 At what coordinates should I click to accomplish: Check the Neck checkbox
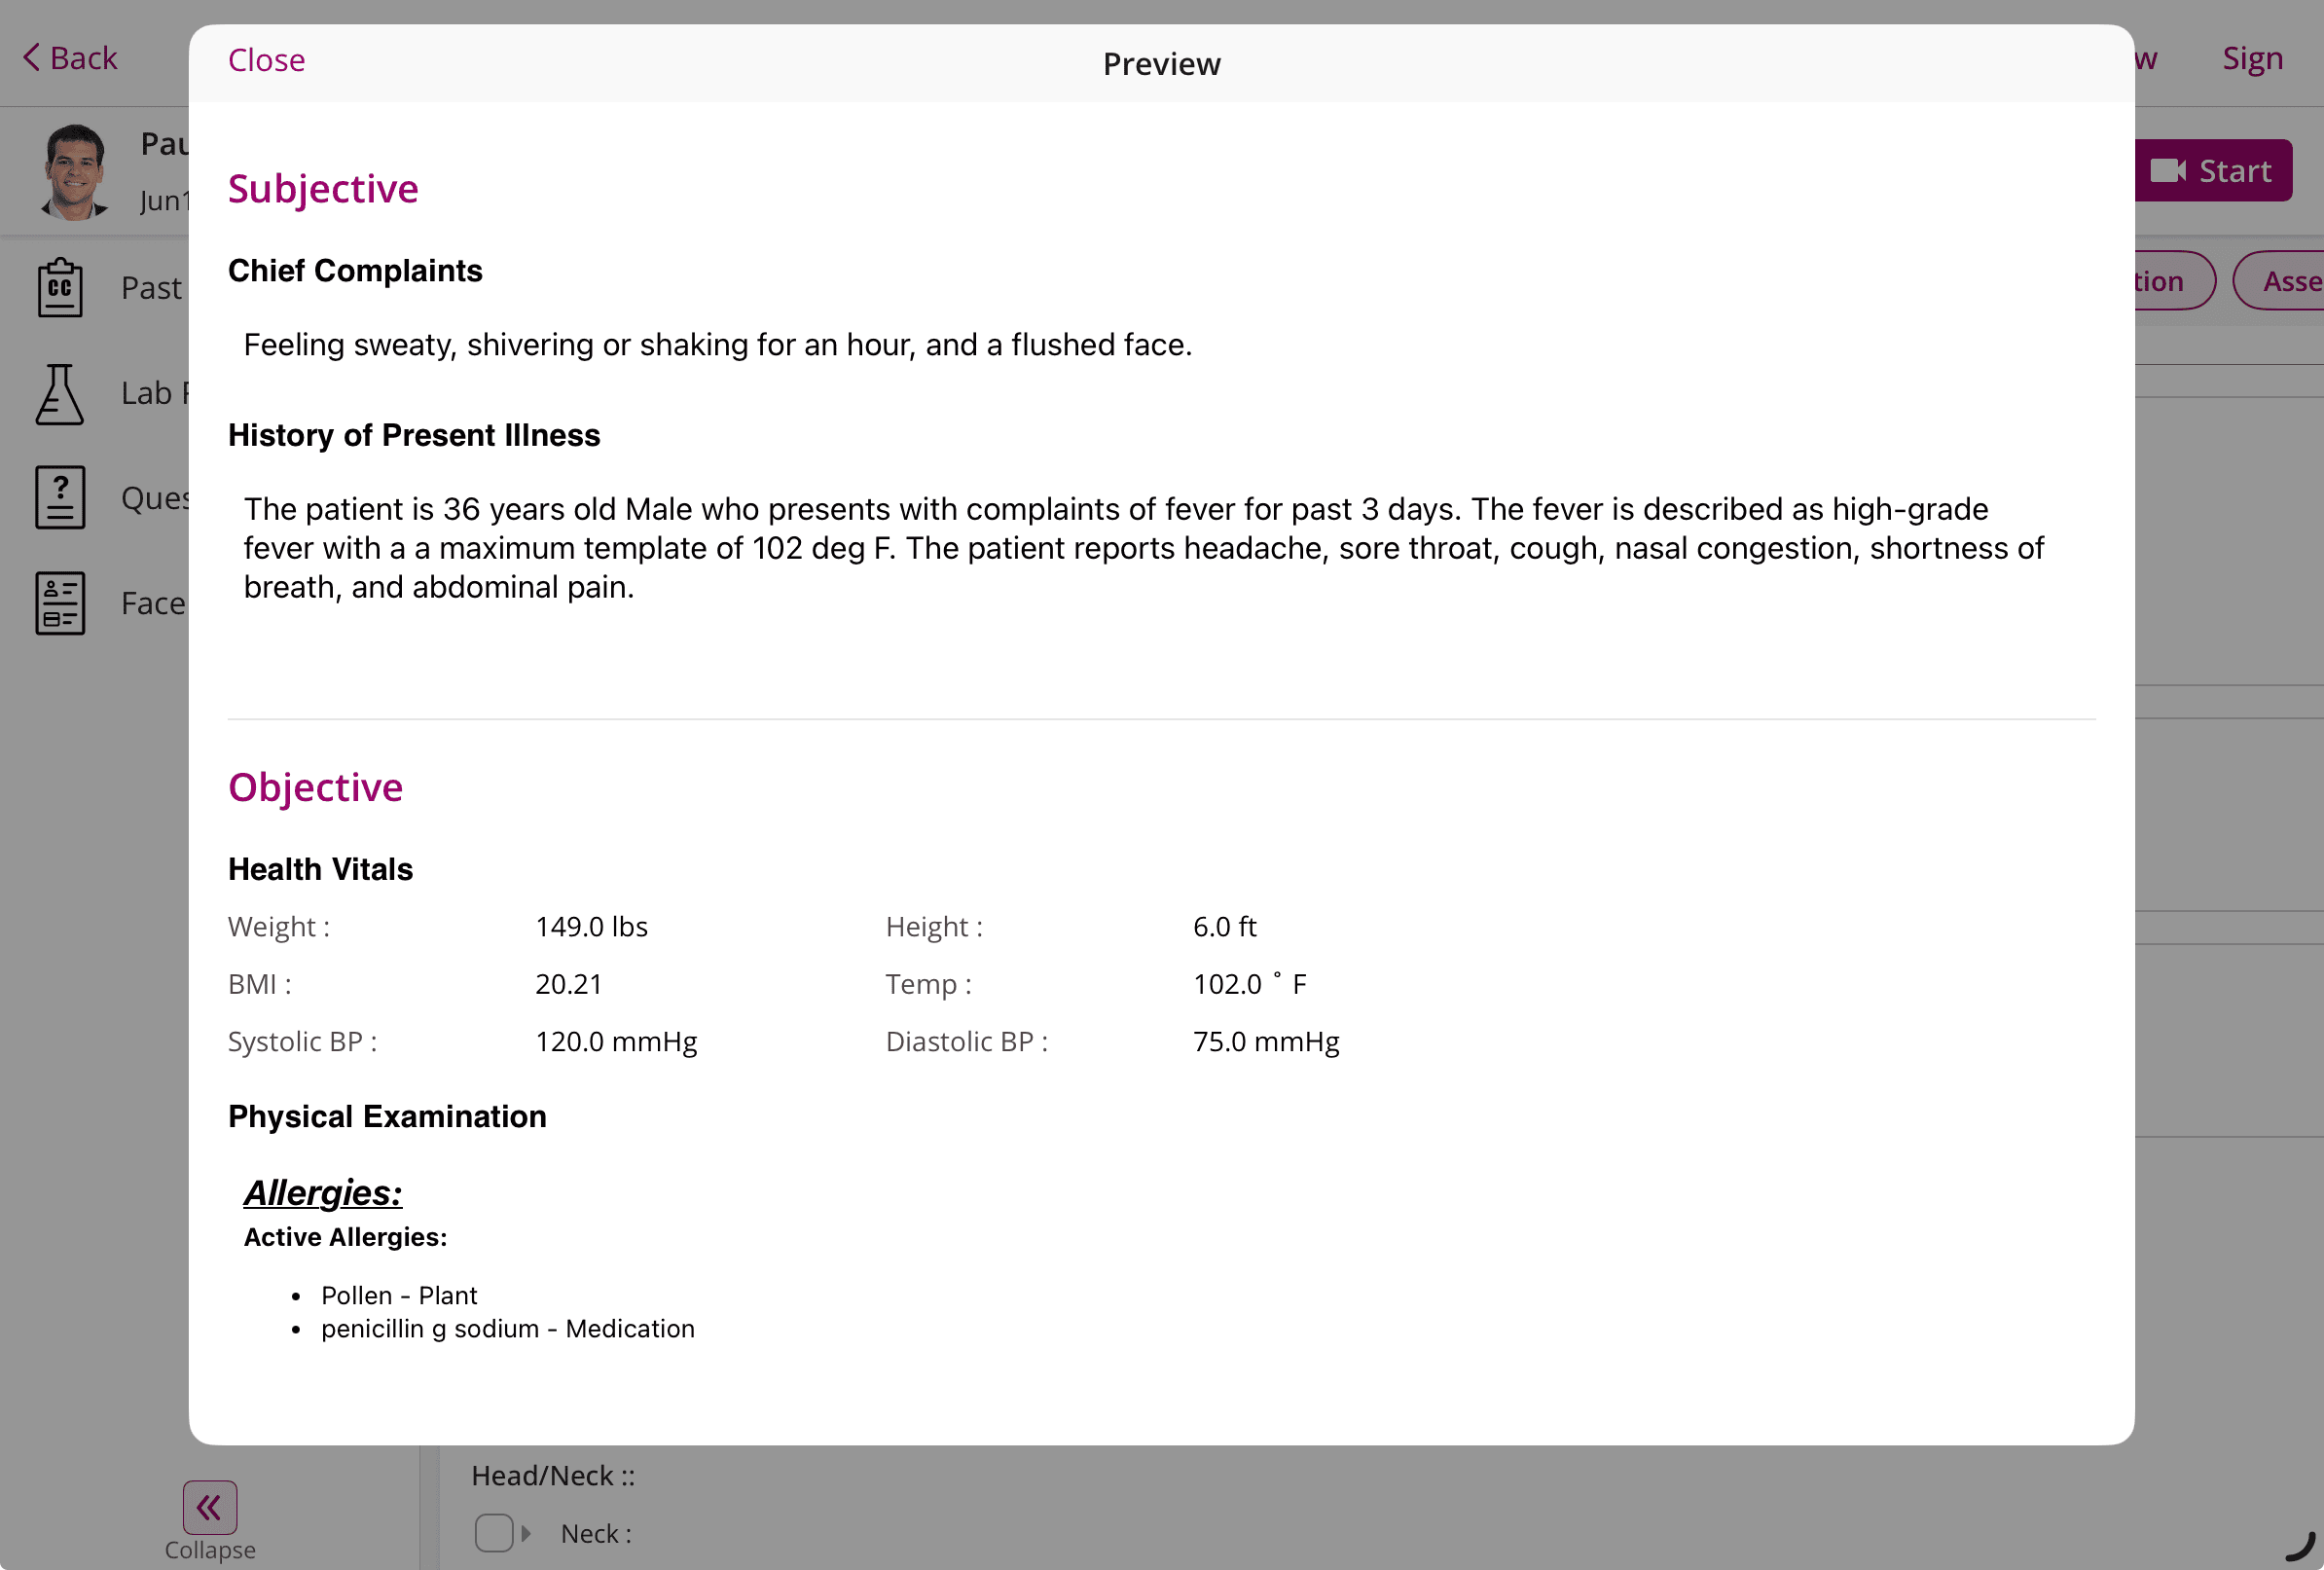click(493, 1533)
